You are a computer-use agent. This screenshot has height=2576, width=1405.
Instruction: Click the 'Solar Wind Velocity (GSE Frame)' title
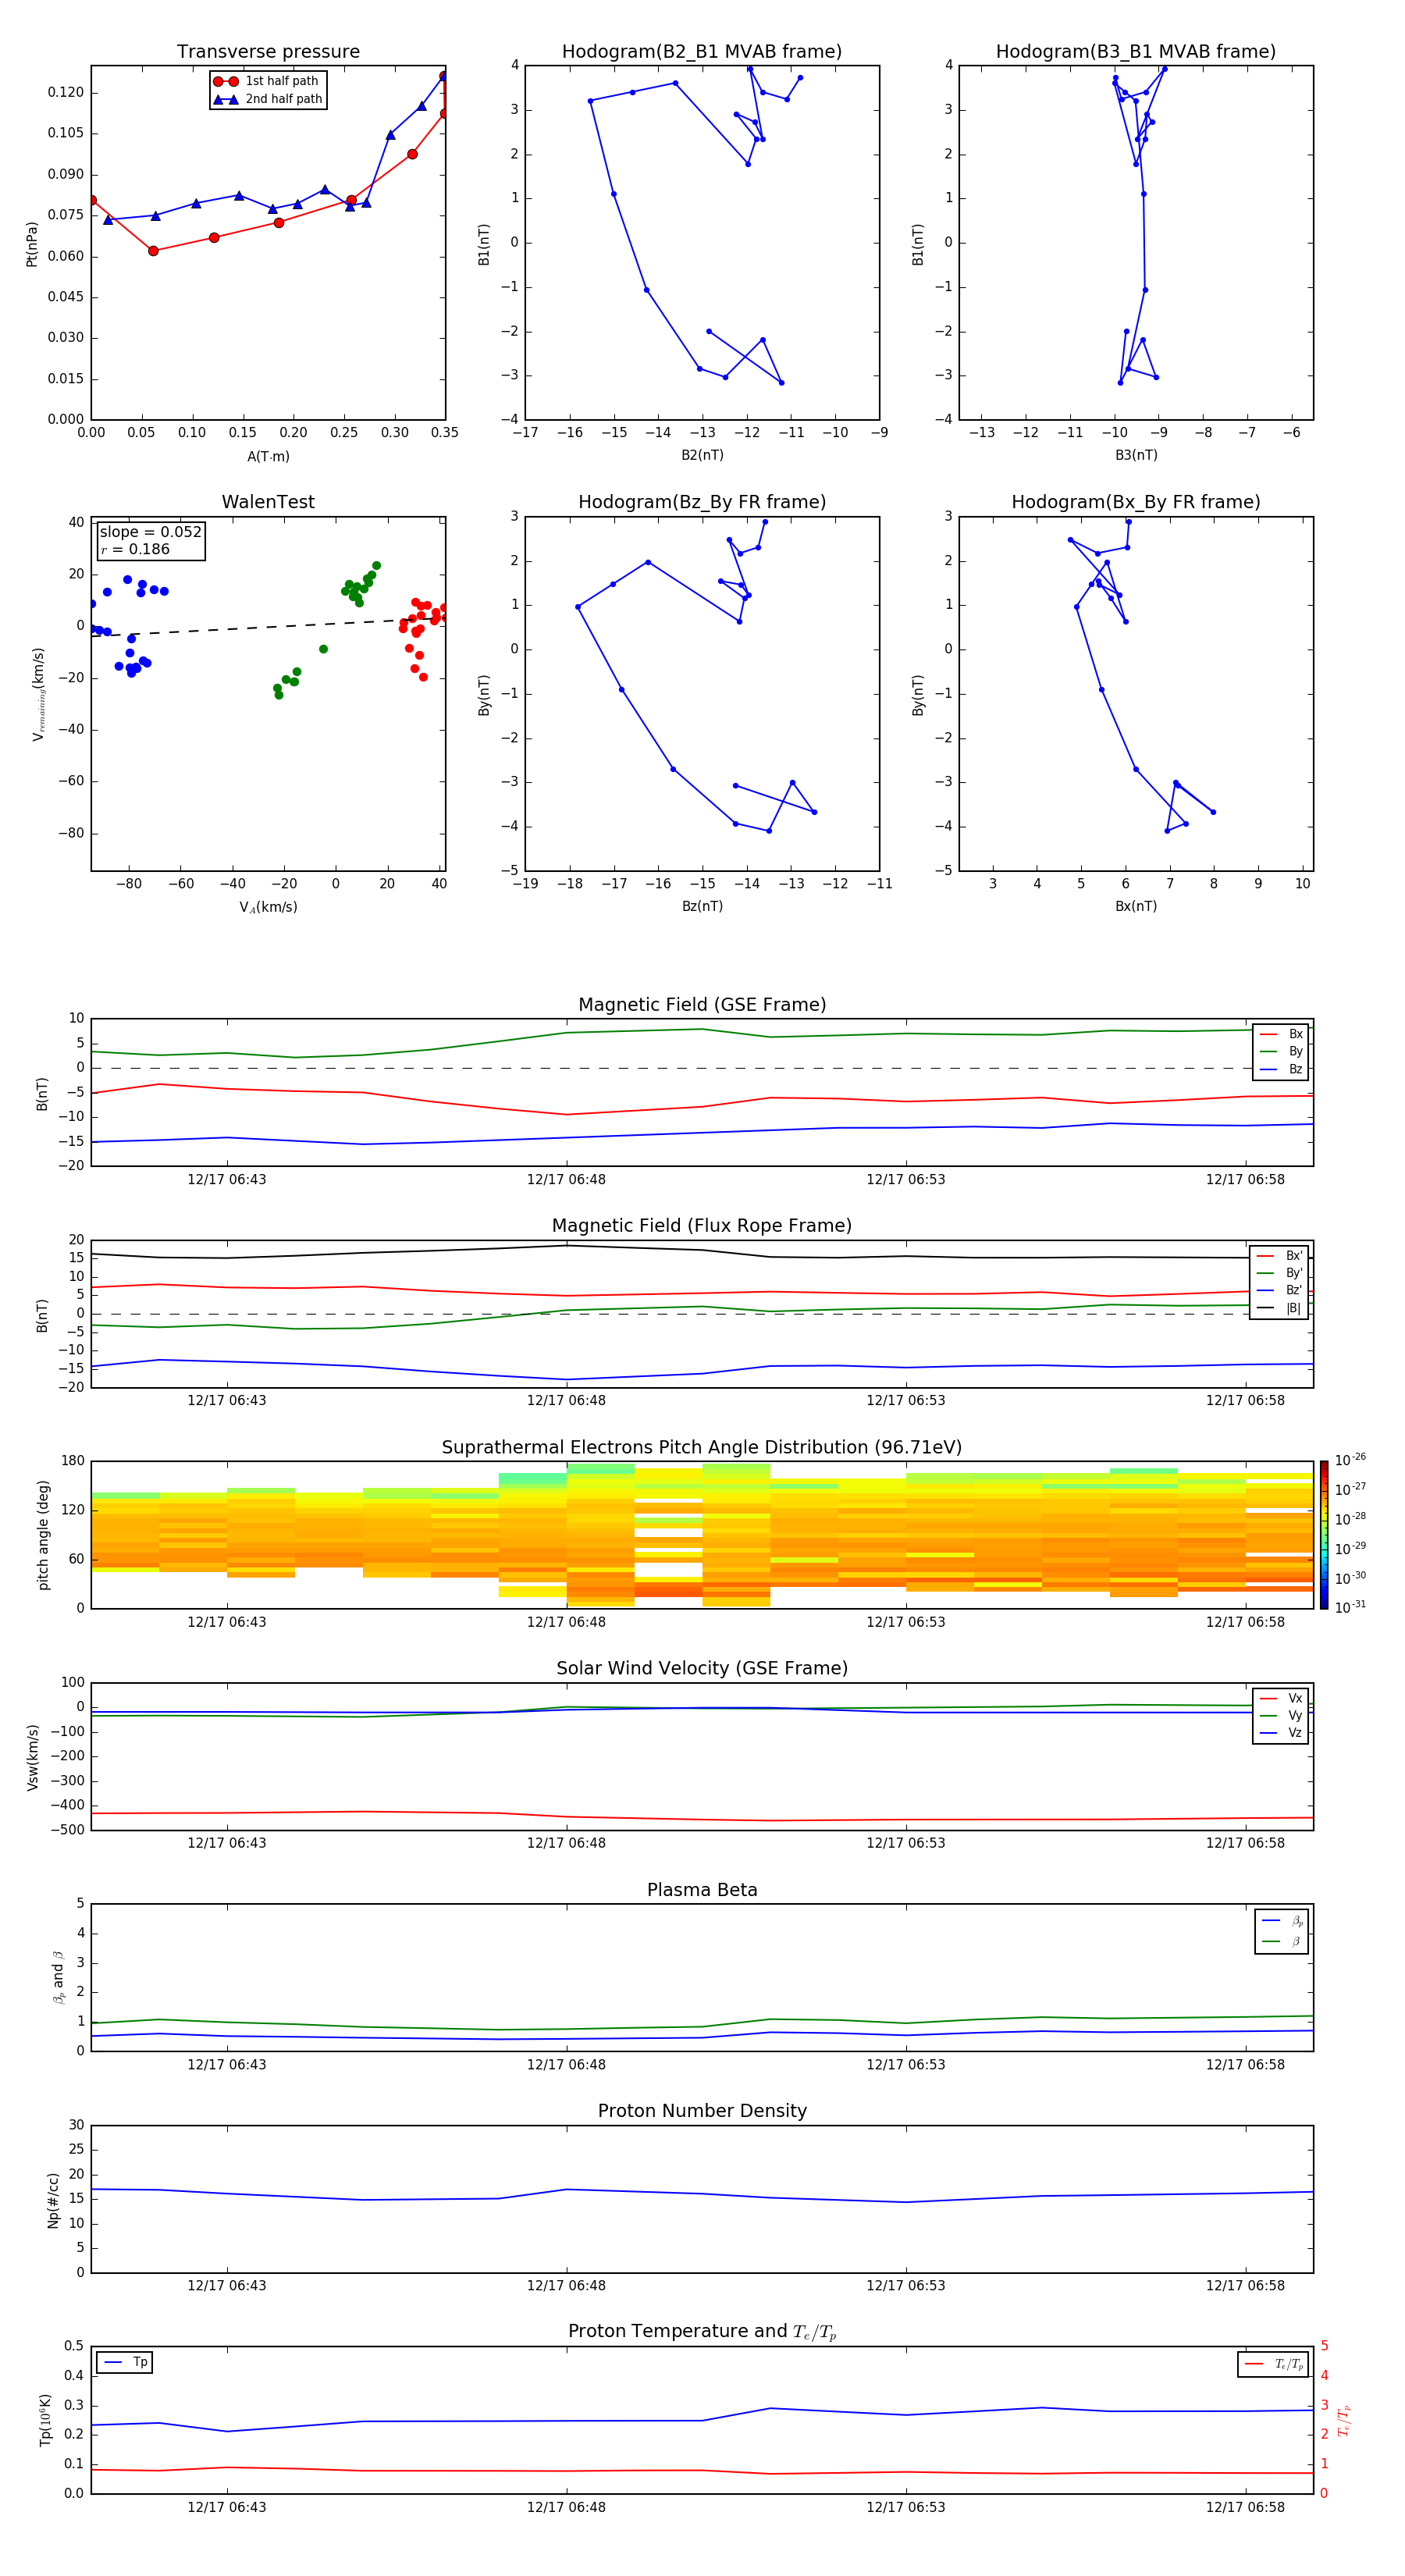tap(702, 1669)
